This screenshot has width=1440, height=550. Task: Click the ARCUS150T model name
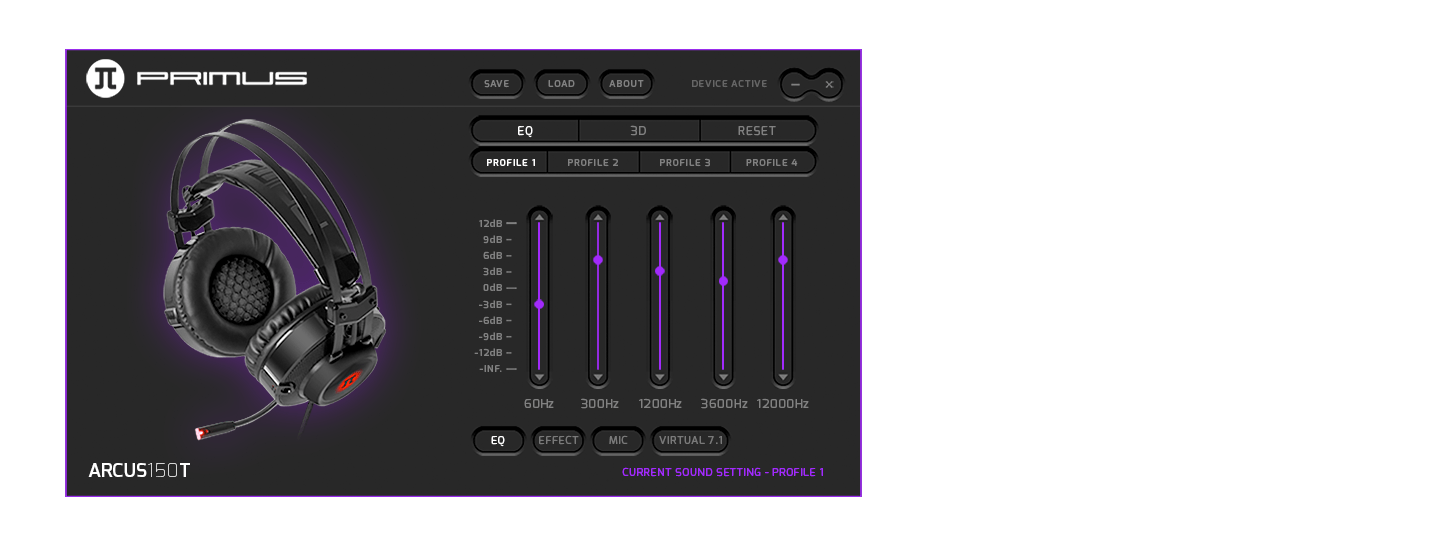coord(139,470)
